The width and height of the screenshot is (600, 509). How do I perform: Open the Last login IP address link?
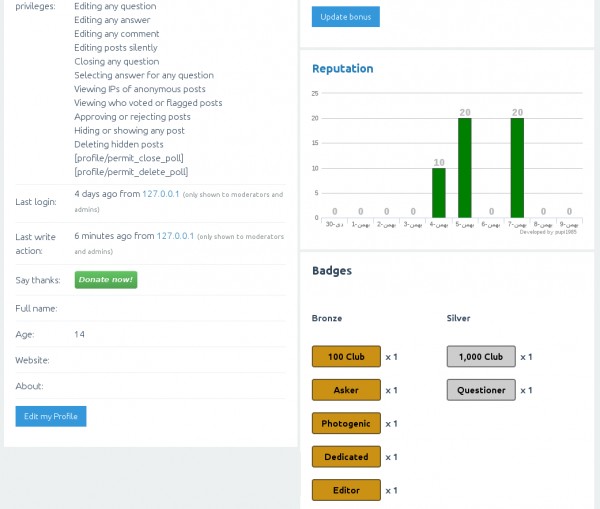(x=161, y=194)
